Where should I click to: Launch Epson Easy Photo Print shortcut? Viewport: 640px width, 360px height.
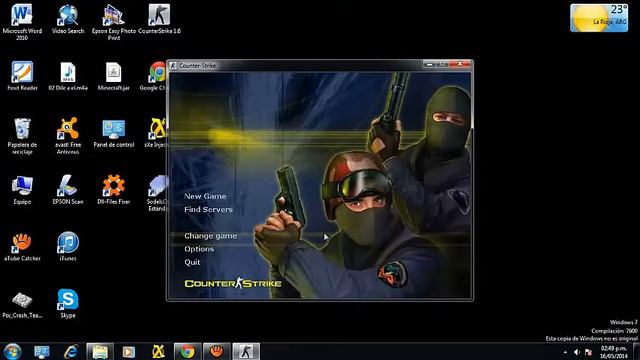114,22
